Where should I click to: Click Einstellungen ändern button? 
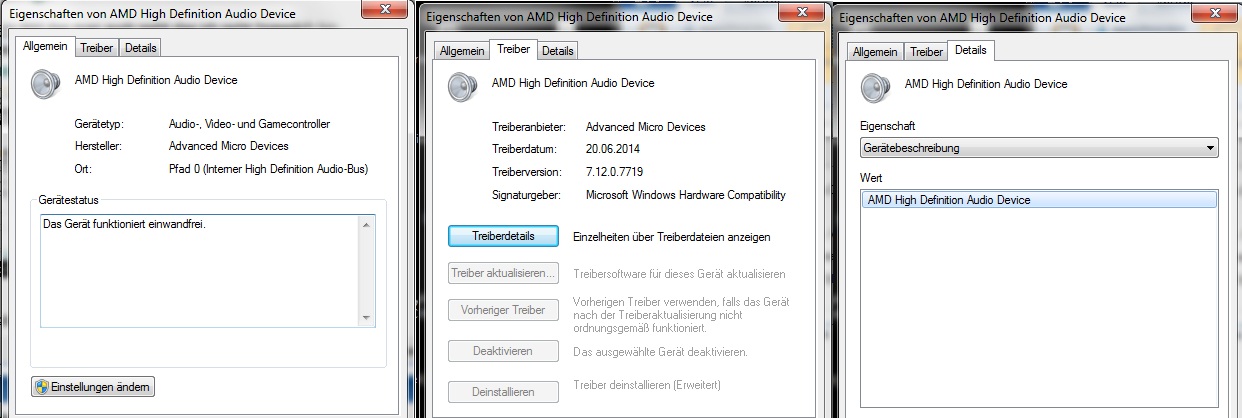pos(93,386)
